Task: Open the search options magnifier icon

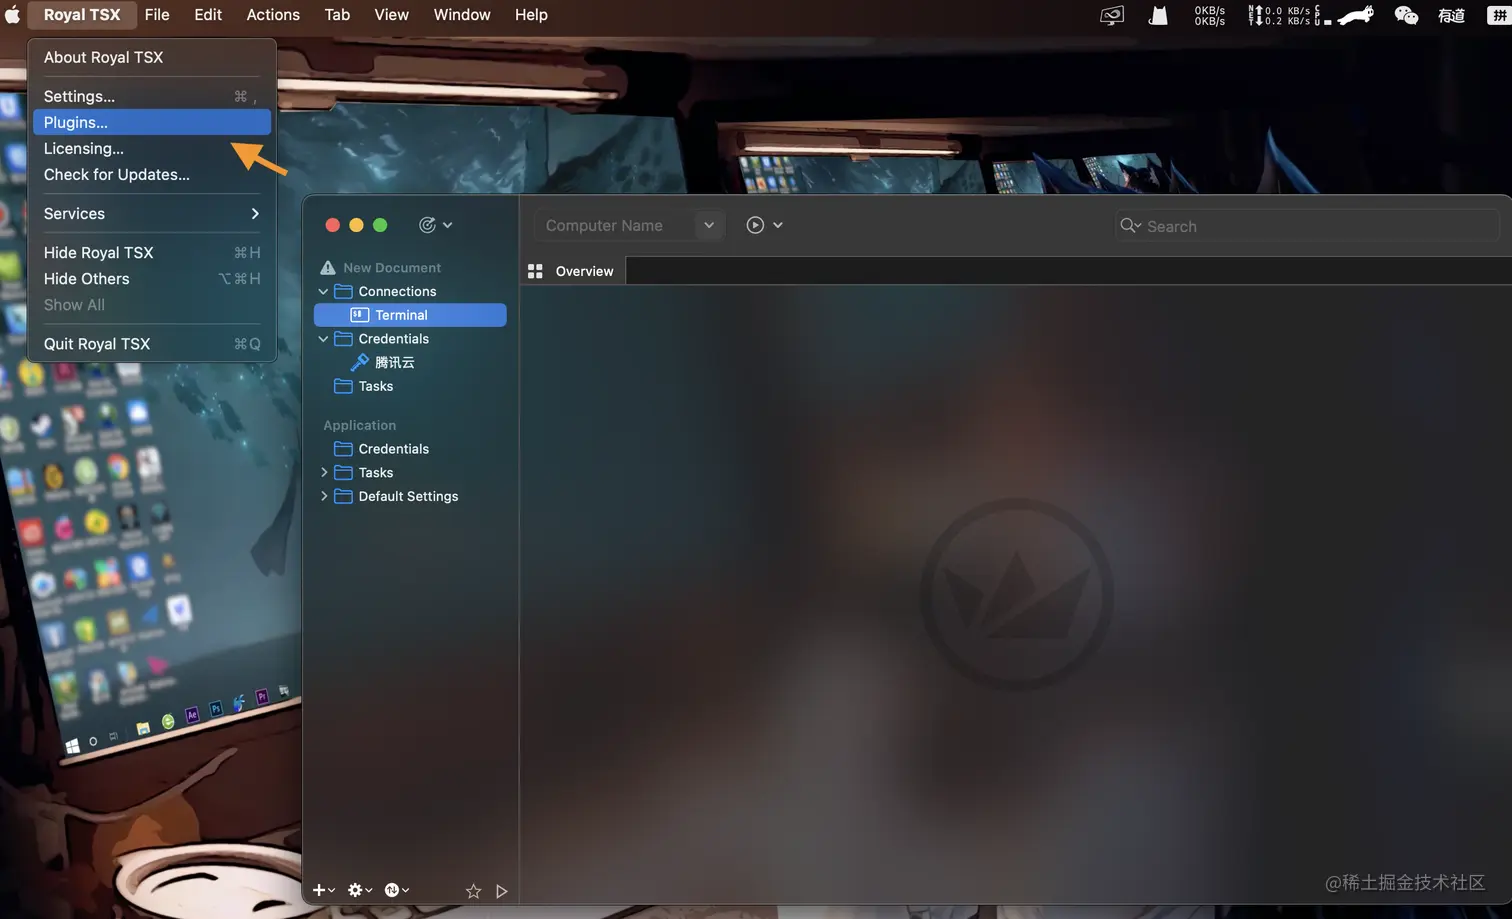Action: (x=1130, y=226)
